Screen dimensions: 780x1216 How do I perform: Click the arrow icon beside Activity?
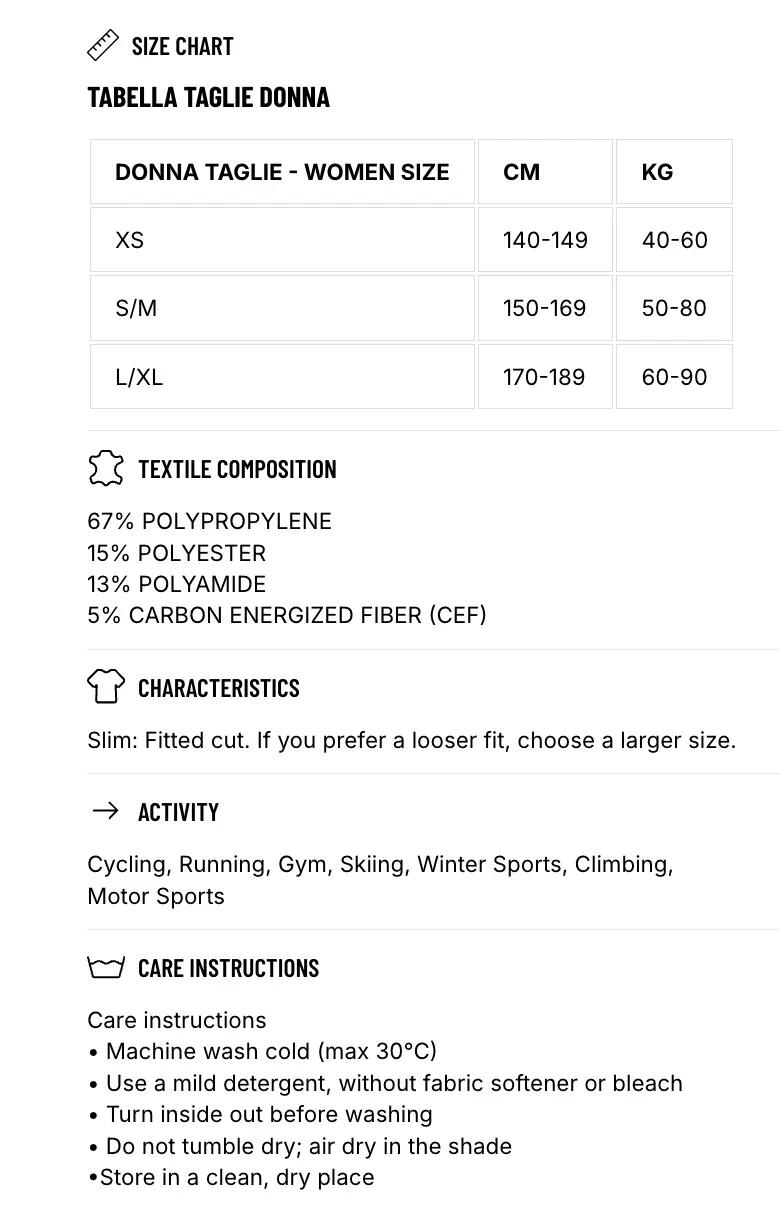(x=105, y=811)
